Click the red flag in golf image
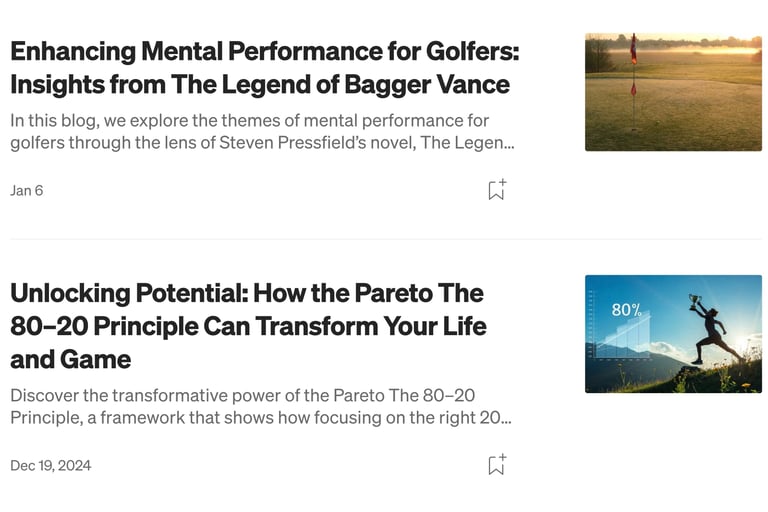768x512 pixels. pos(633,50)
